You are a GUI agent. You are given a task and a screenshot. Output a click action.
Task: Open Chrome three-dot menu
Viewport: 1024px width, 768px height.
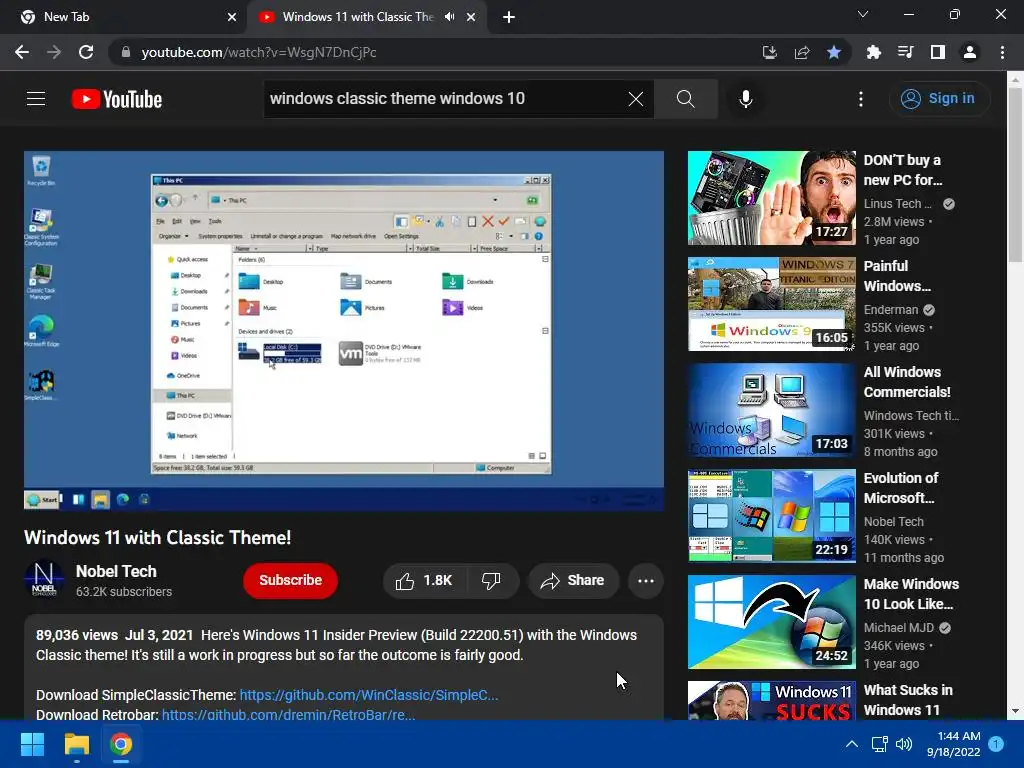[x=1002, y=52]
